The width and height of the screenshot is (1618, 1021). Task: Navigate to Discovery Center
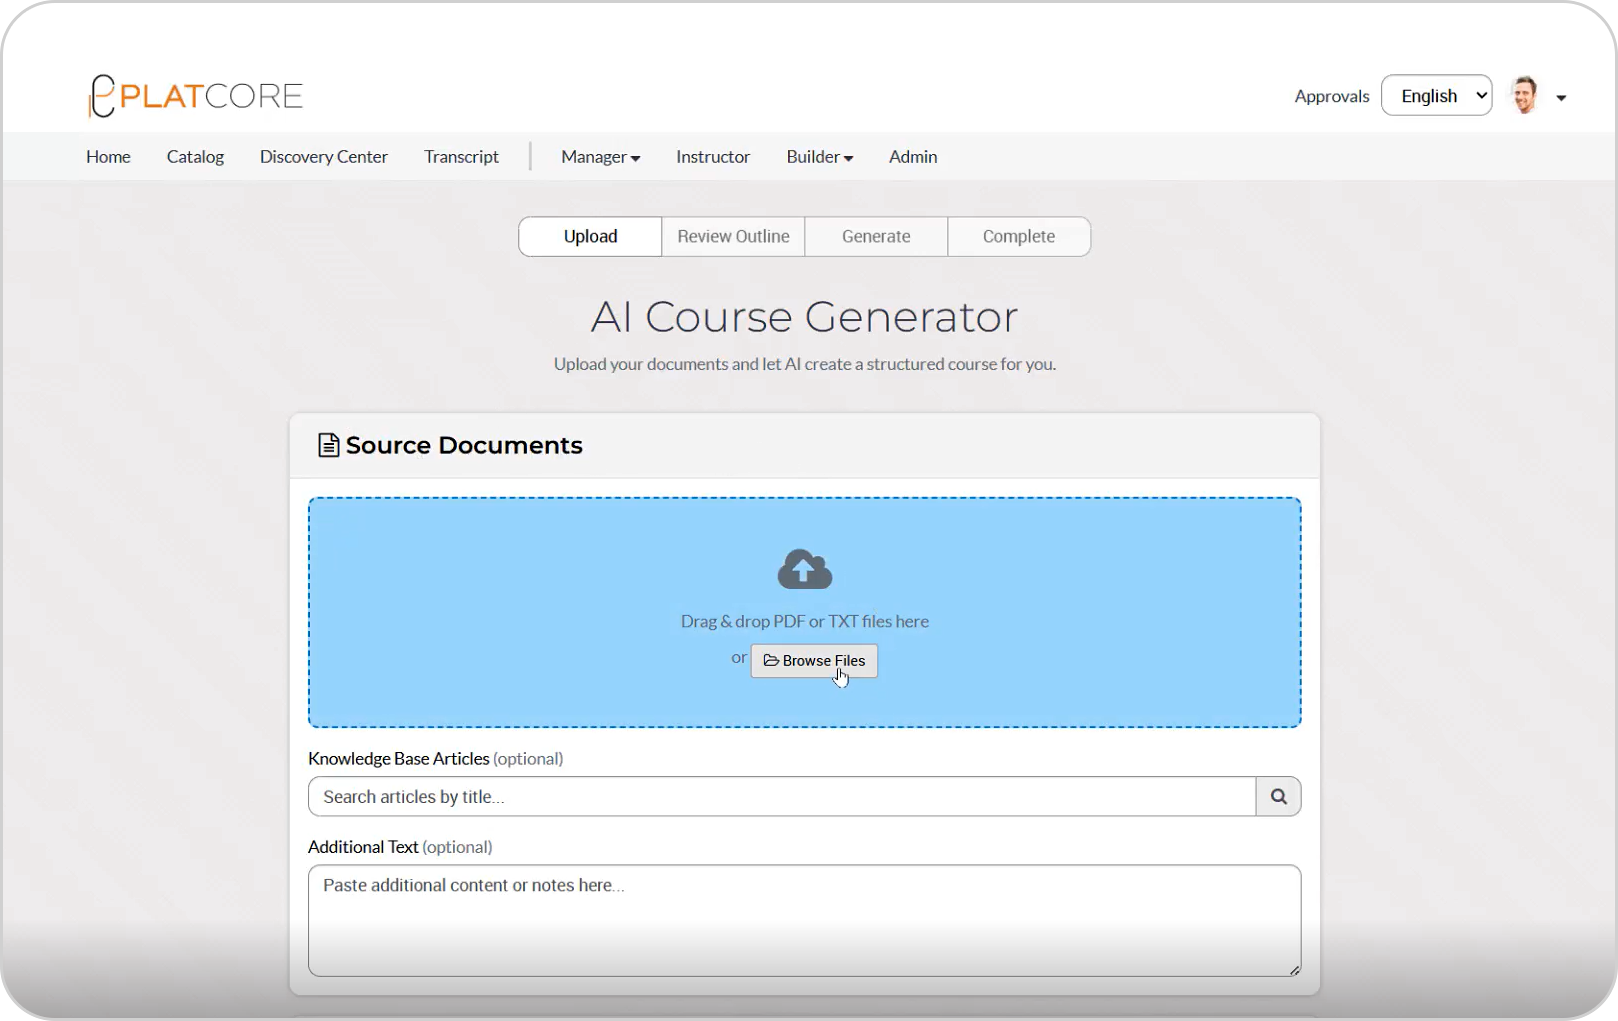click(323, 156)
